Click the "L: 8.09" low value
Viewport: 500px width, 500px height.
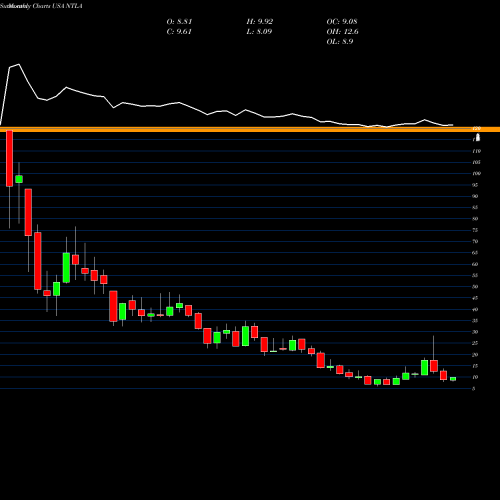pyautogui.click(x=259, y=32)
